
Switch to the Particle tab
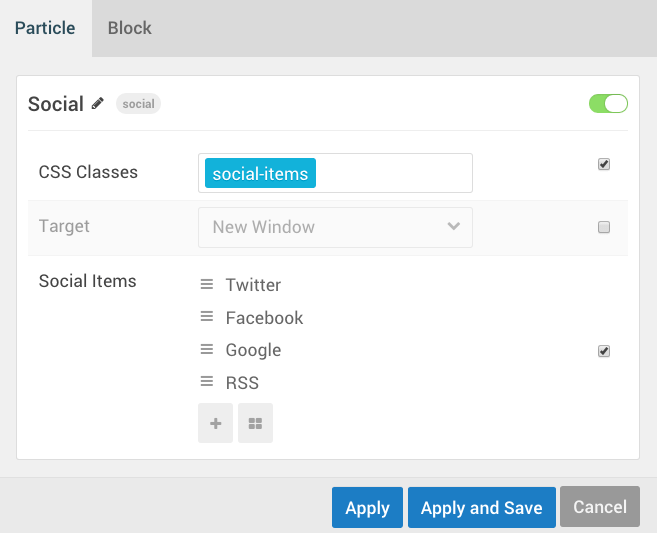45,28
